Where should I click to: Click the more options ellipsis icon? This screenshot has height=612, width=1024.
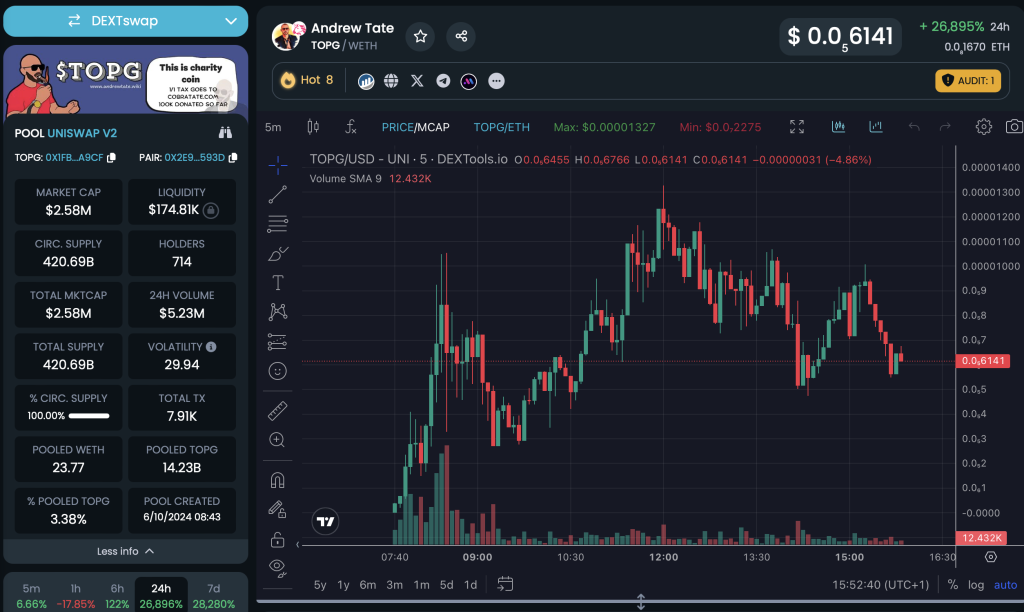(x=496, y=81)
